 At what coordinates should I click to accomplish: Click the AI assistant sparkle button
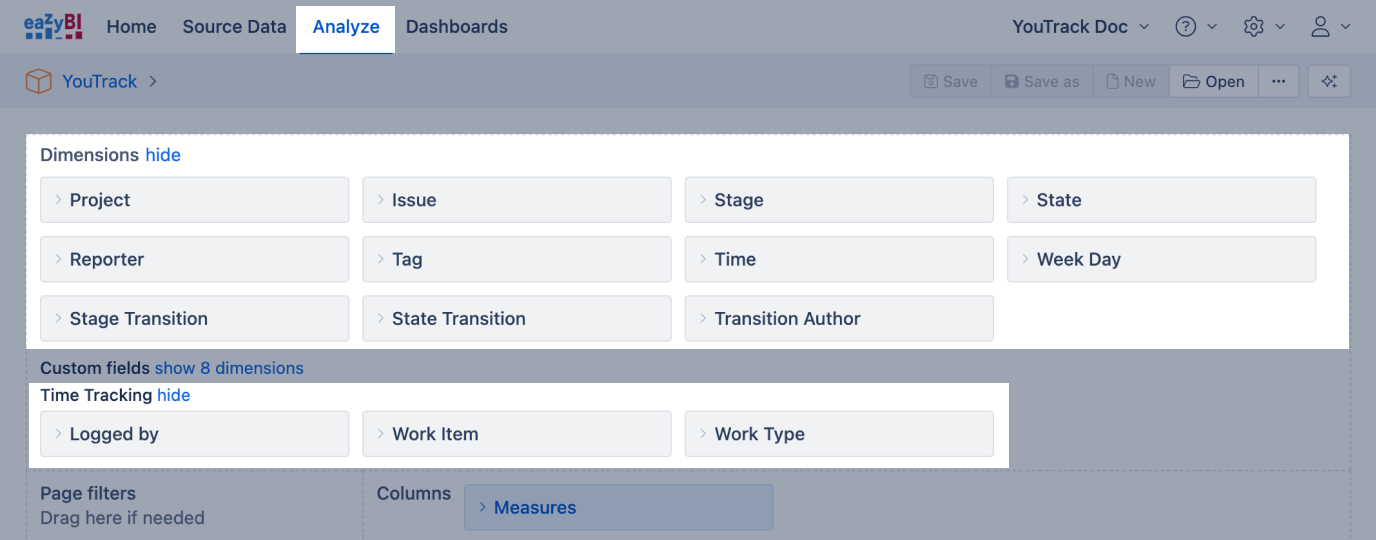pyautogui.click(x=1329, y=82)
